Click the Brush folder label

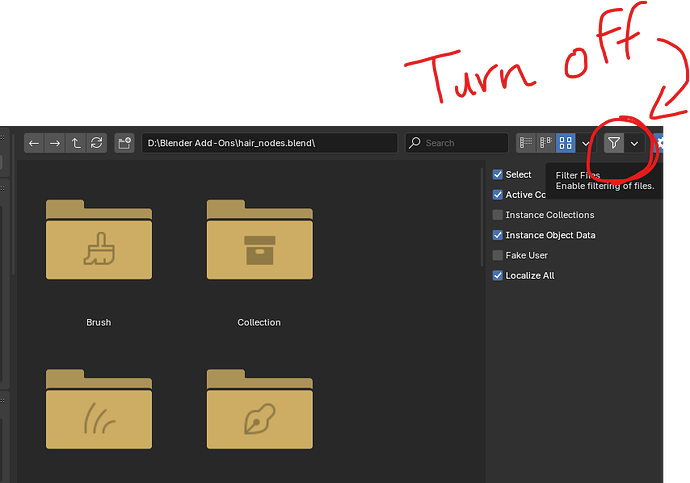99,322
